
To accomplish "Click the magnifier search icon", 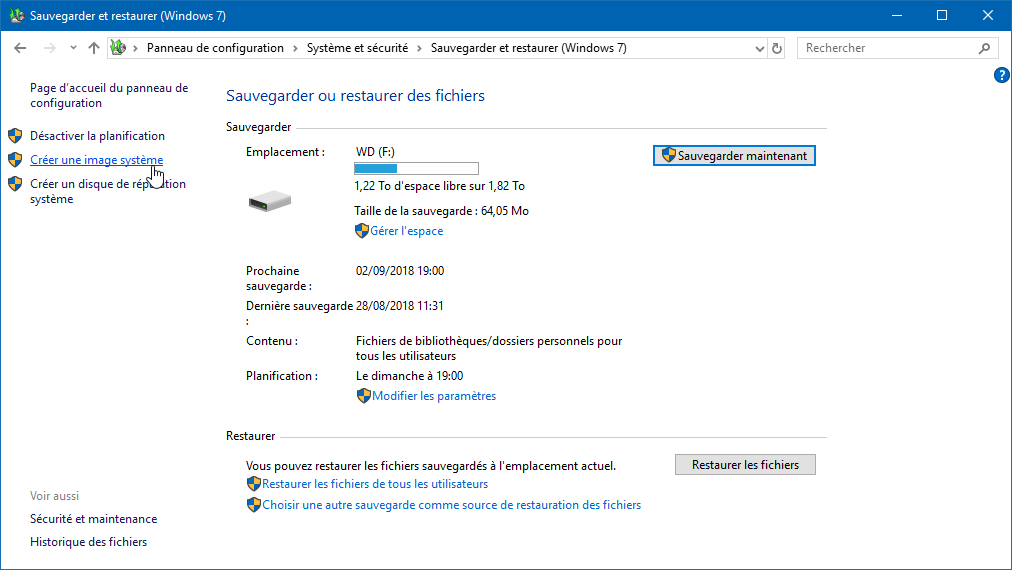I will click(984, 48).
